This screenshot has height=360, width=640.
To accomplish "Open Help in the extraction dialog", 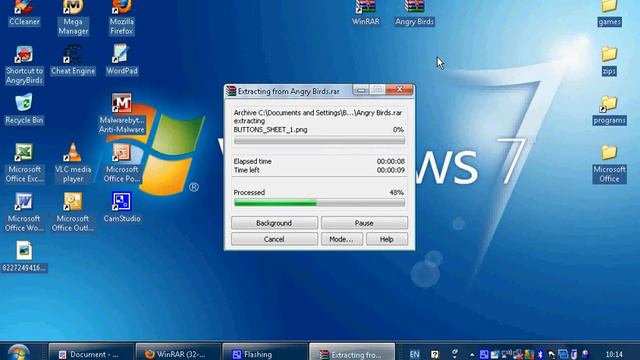I will pos(387,239).
